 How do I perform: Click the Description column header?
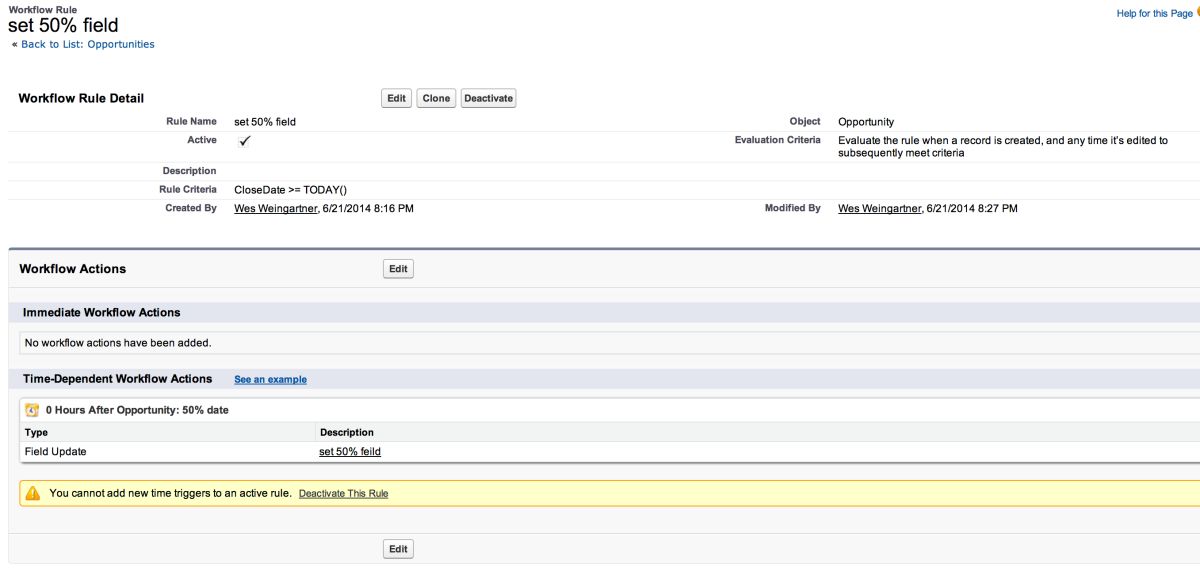coord(347,433)
